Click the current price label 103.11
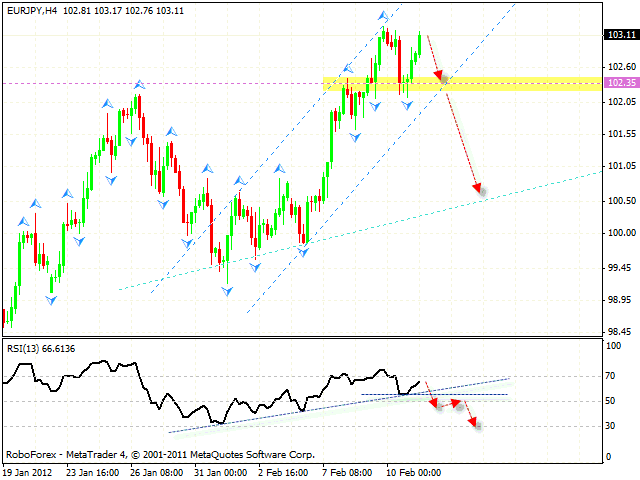 tap(621, 35)
